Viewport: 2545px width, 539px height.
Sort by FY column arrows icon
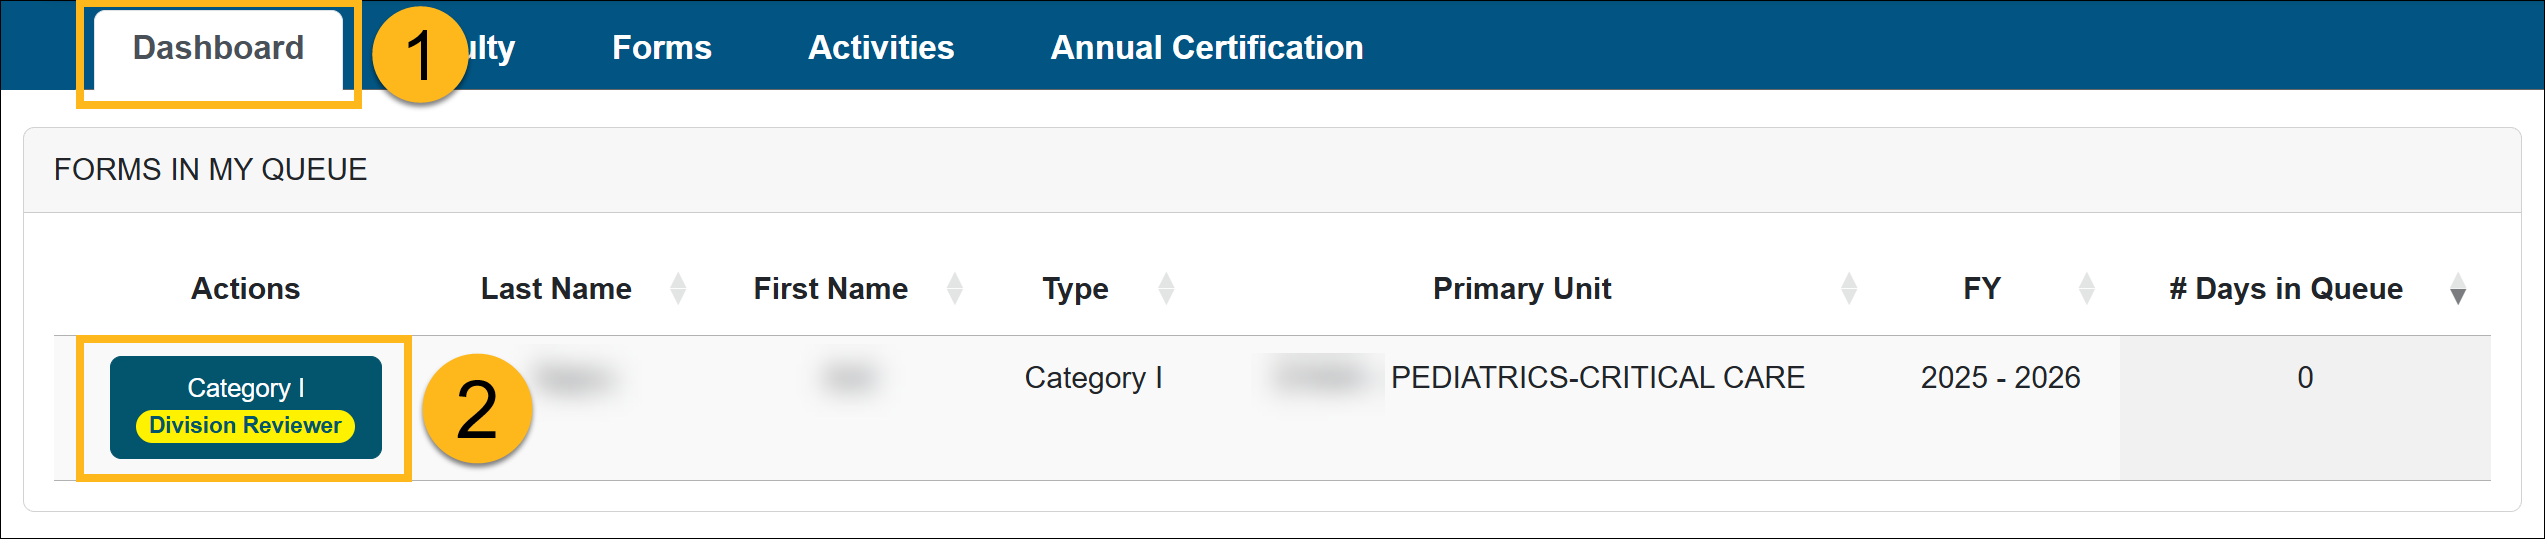coord(2086,289)
